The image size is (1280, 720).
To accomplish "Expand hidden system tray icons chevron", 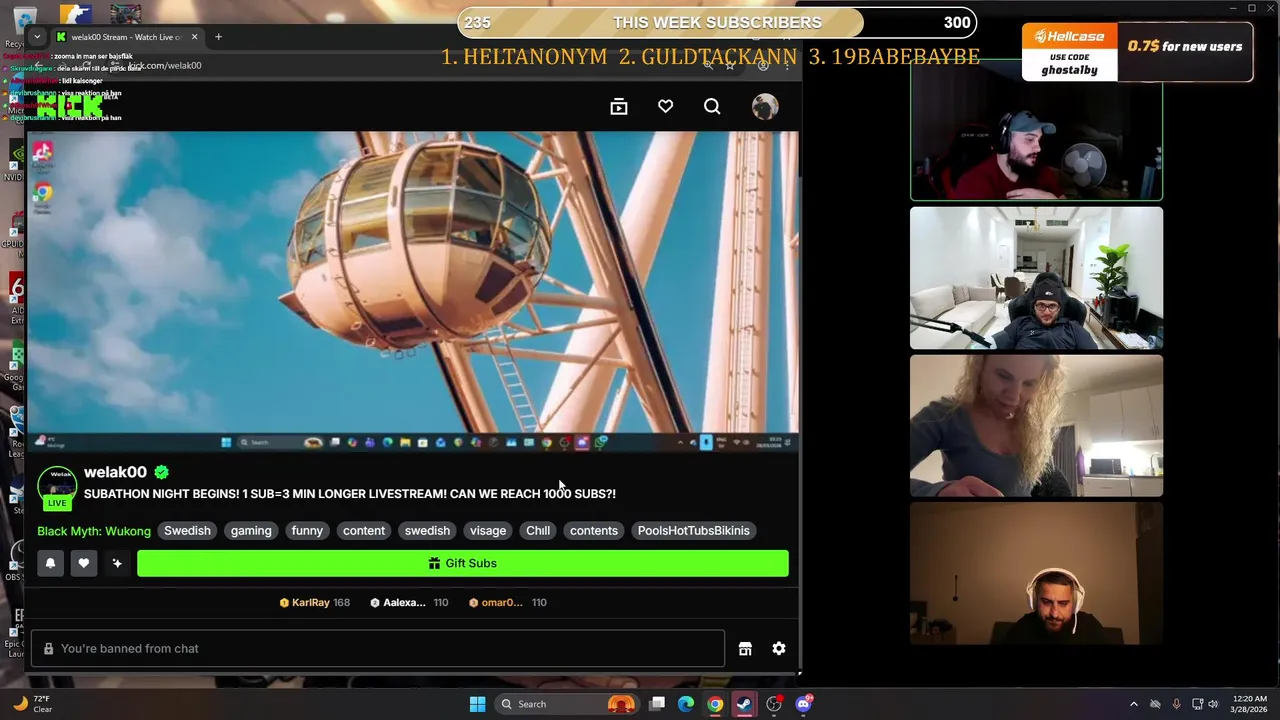I will tap(1133, 704).
